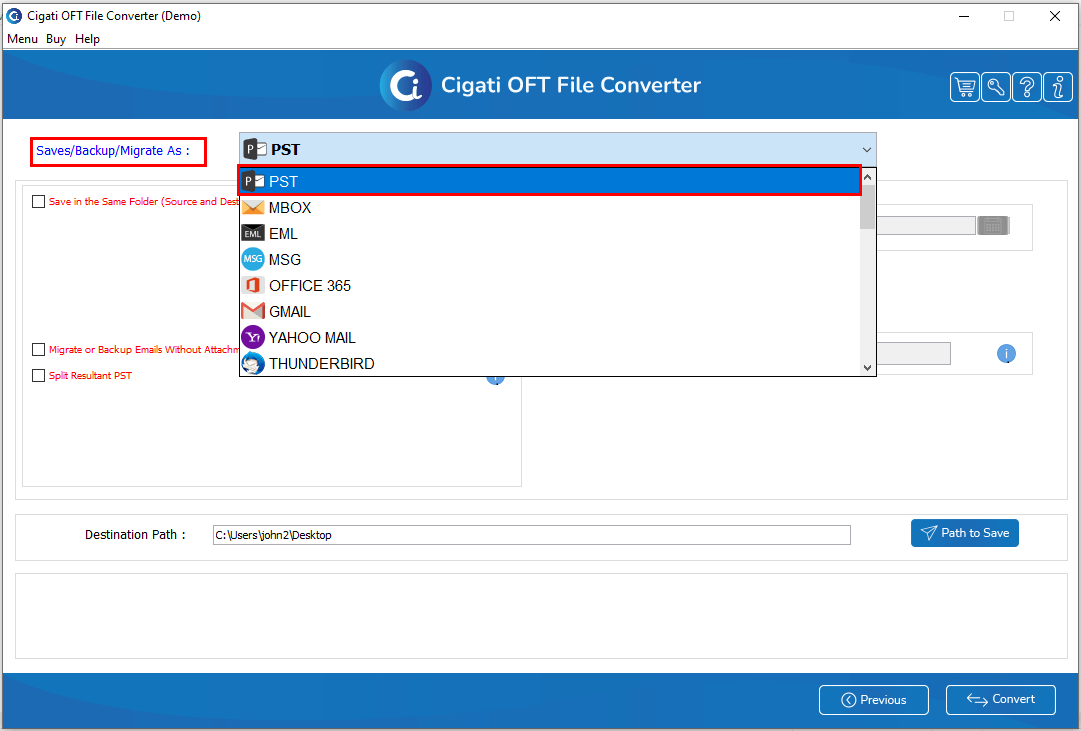The height and width of the screenshot is (731, 1081).
Task: Close the OFT File Converter window
Action: (1054, 16)
